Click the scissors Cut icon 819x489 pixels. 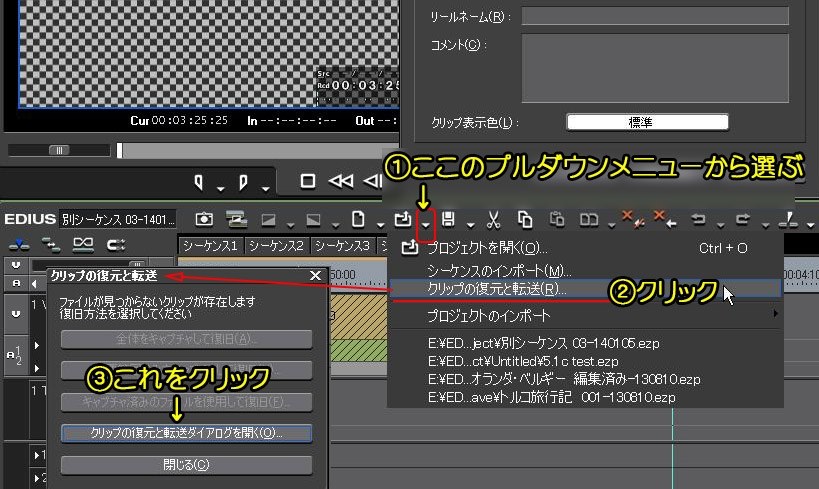click(x=493, y=220)
